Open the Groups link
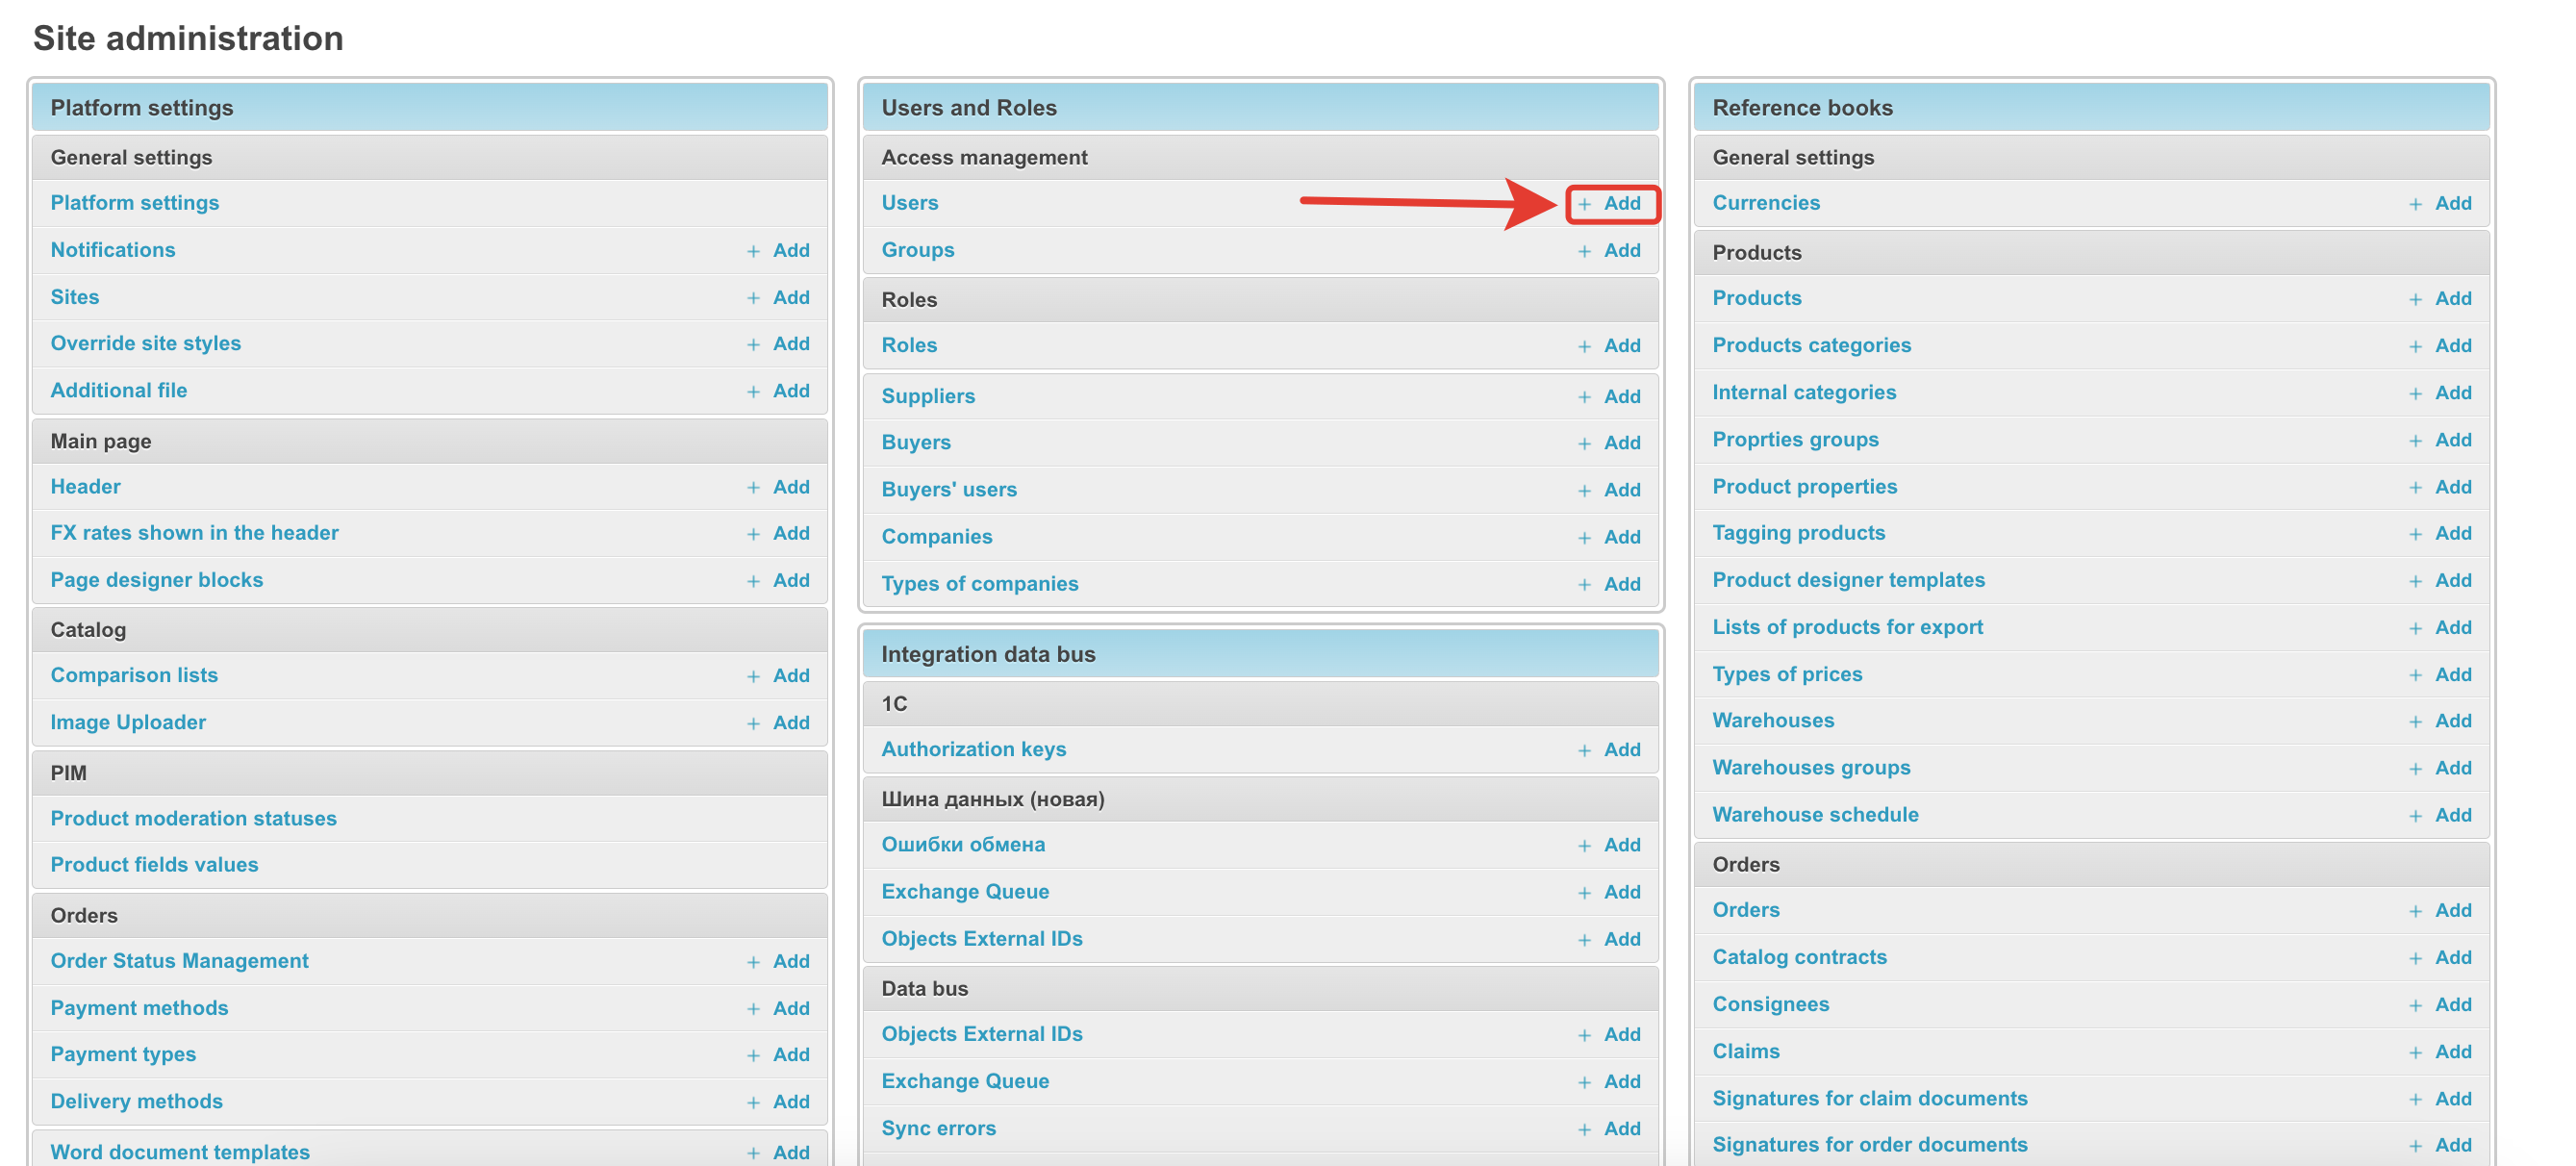Screen dimensions: 2576x1166 (918, 250)
